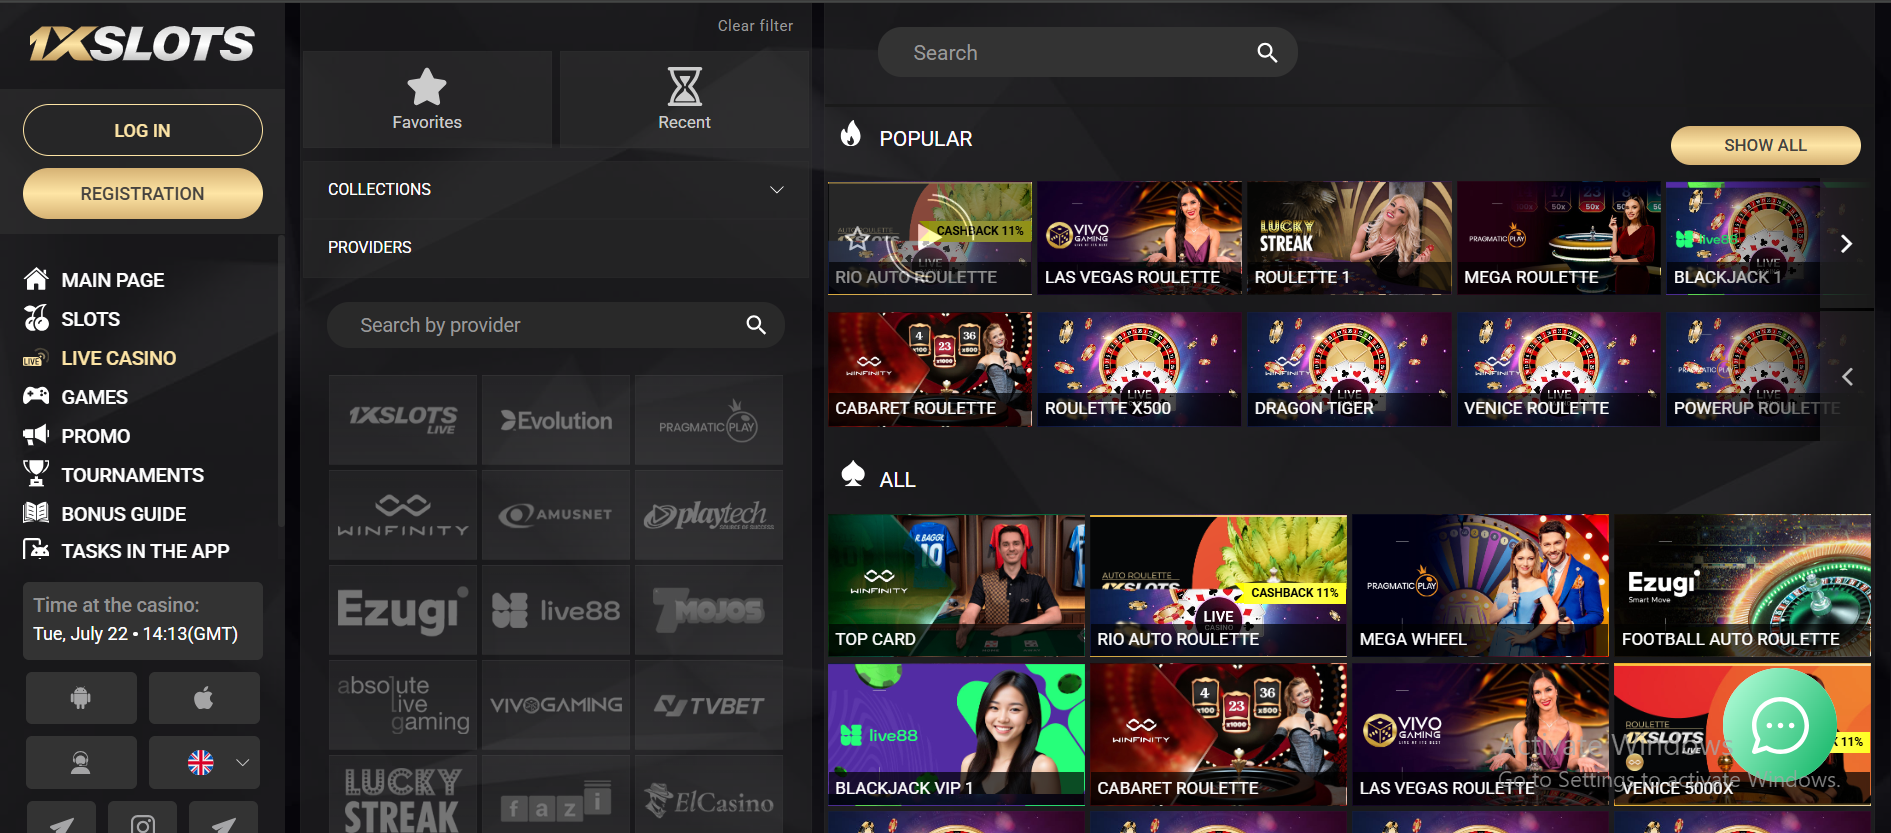Open Roulette X500 game
The image size is (1891, 833).
(1139, 369)
